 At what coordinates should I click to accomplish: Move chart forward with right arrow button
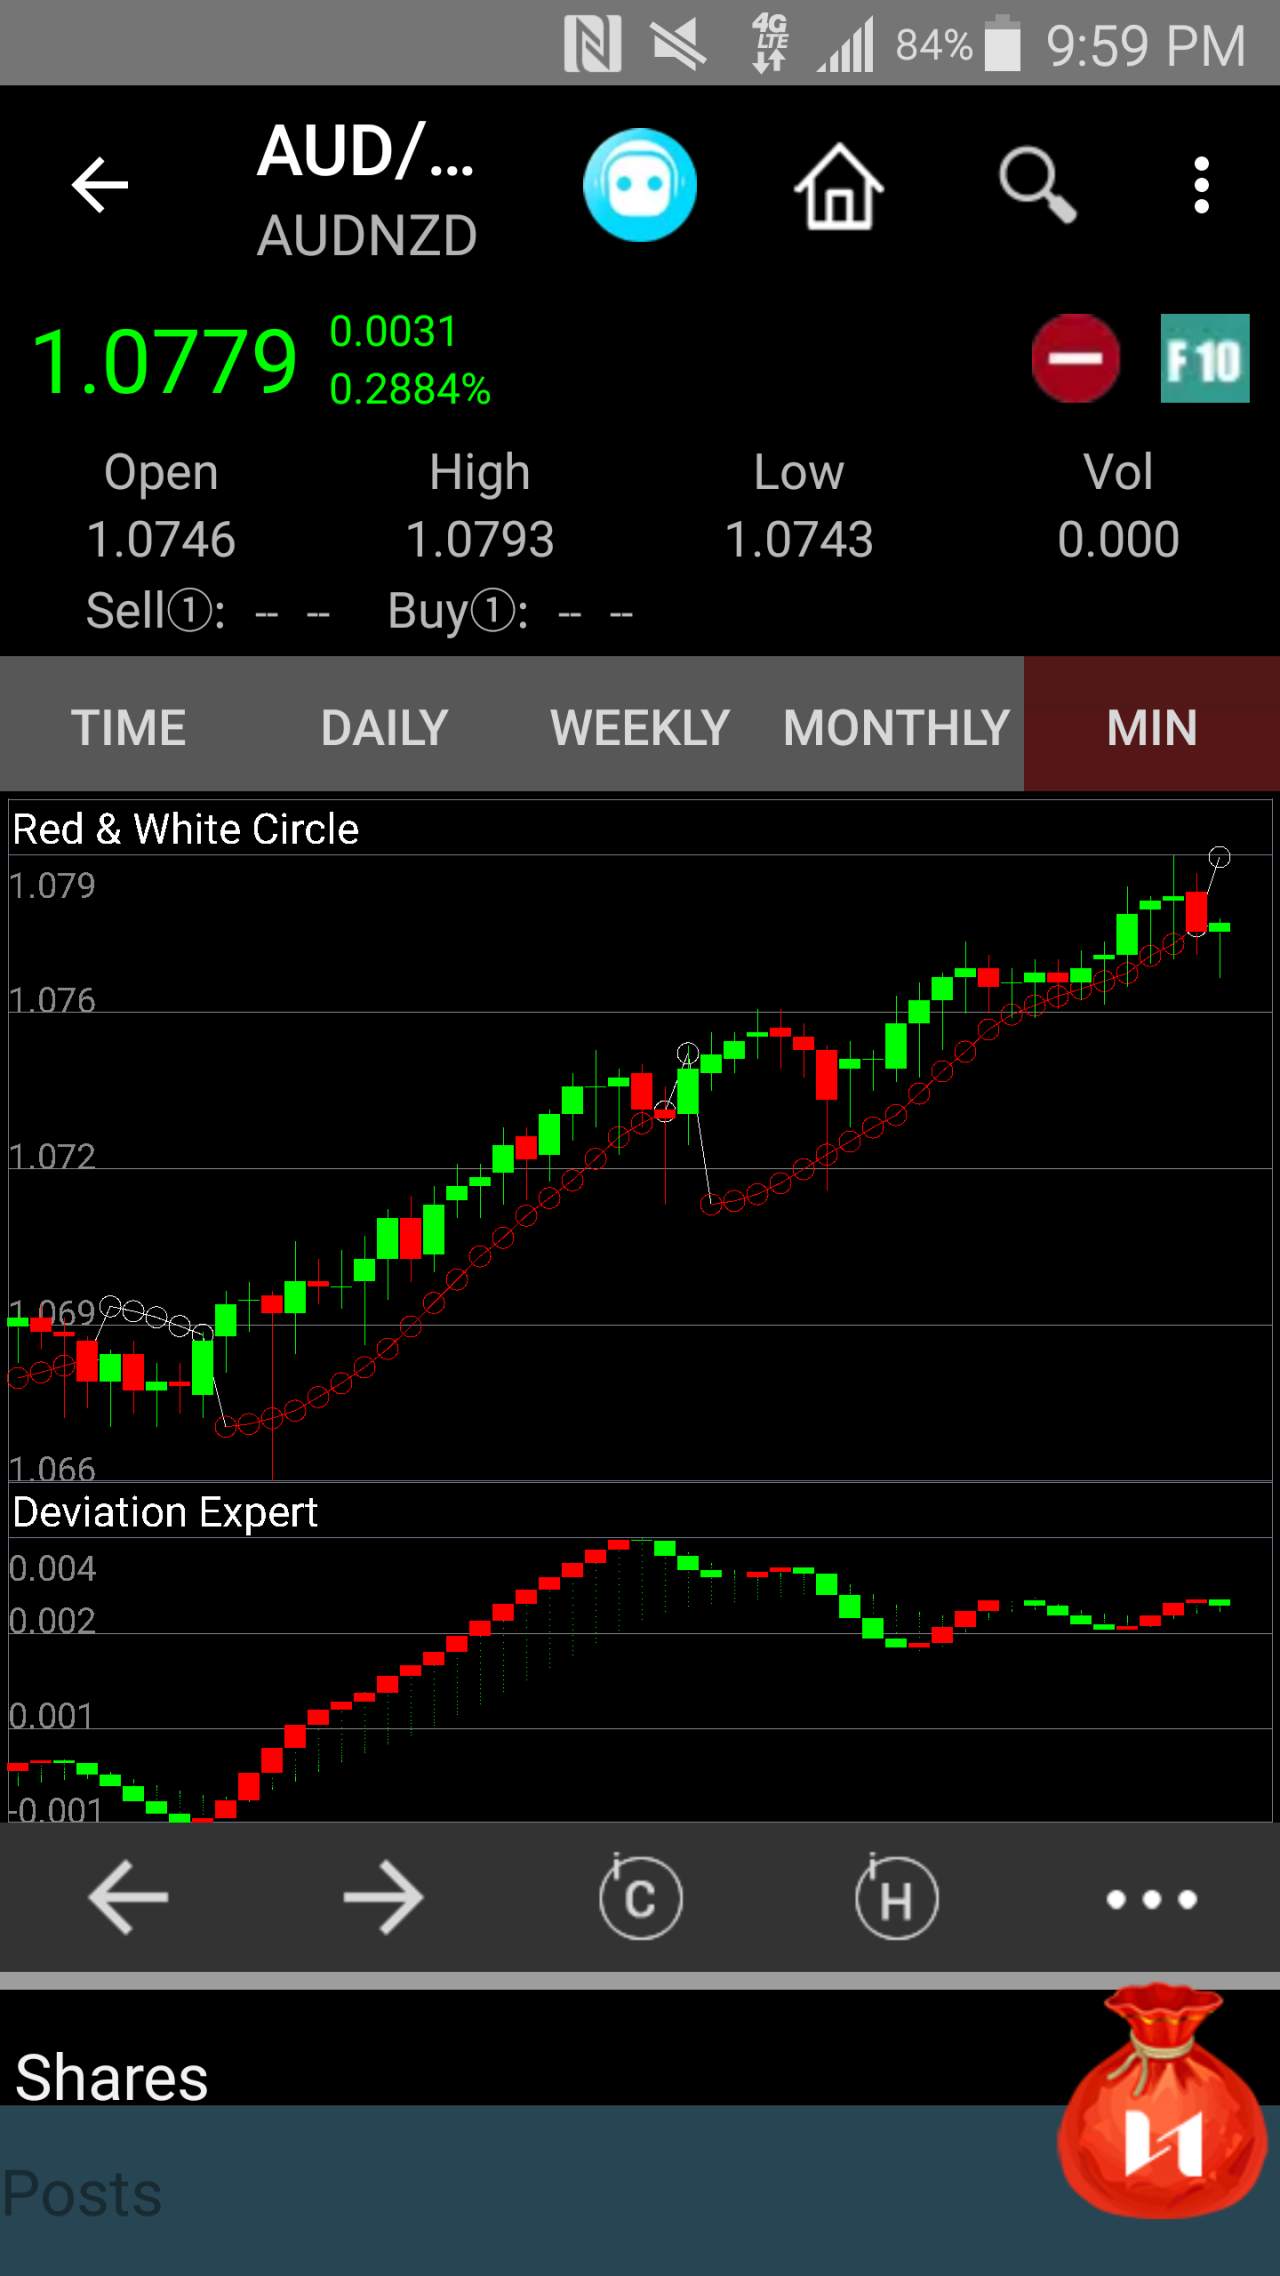coord(384,1897)
